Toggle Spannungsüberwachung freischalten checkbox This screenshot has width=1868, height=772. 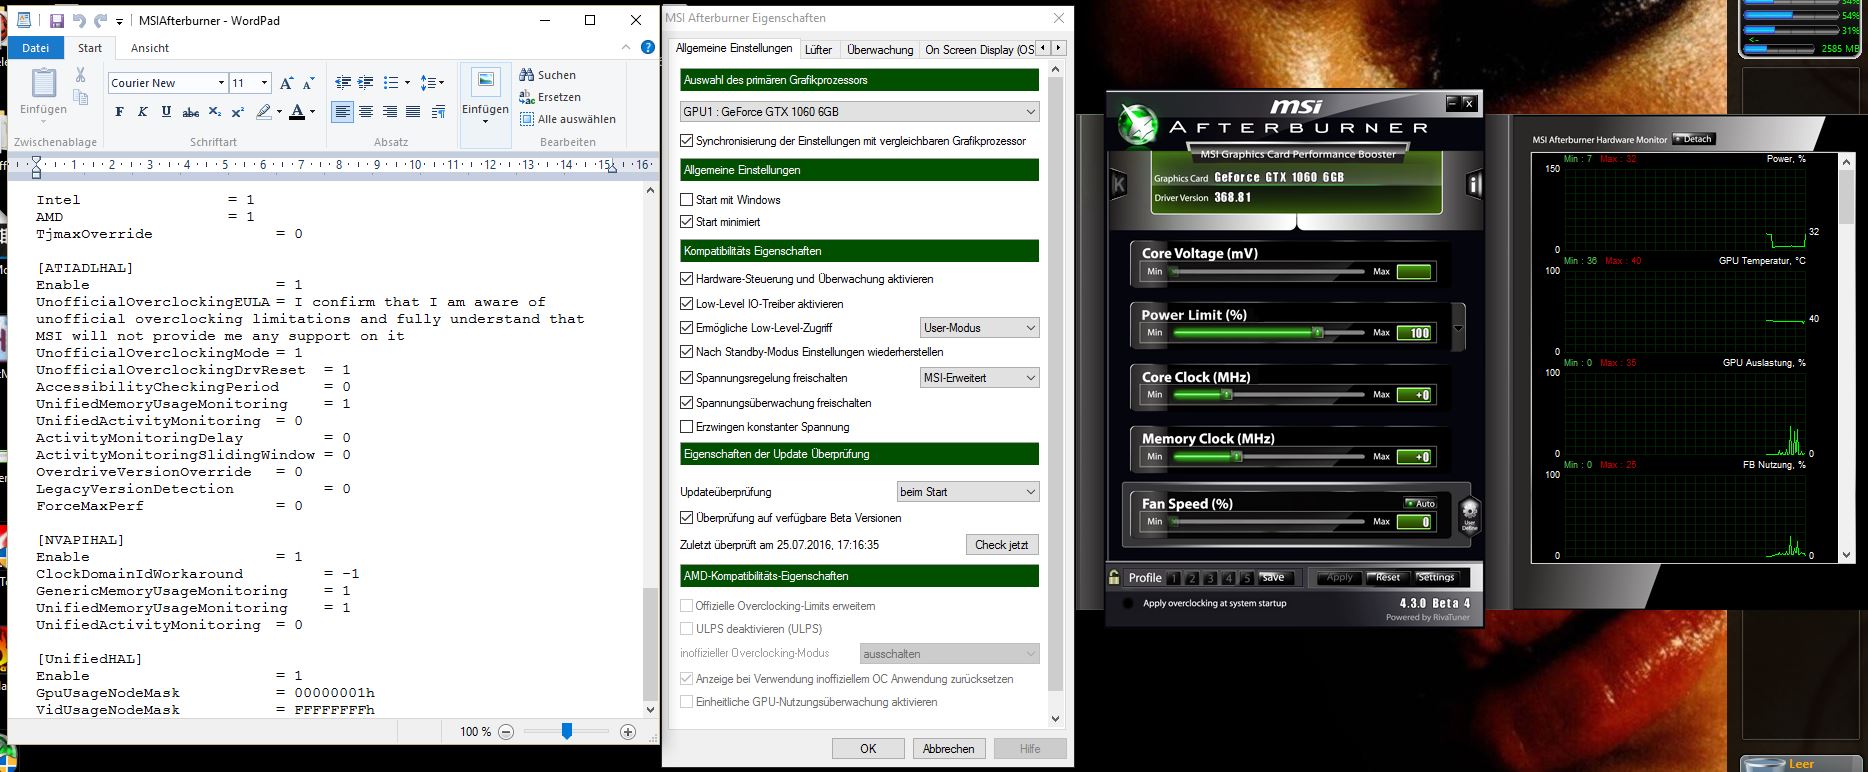(x=686, y=403)
